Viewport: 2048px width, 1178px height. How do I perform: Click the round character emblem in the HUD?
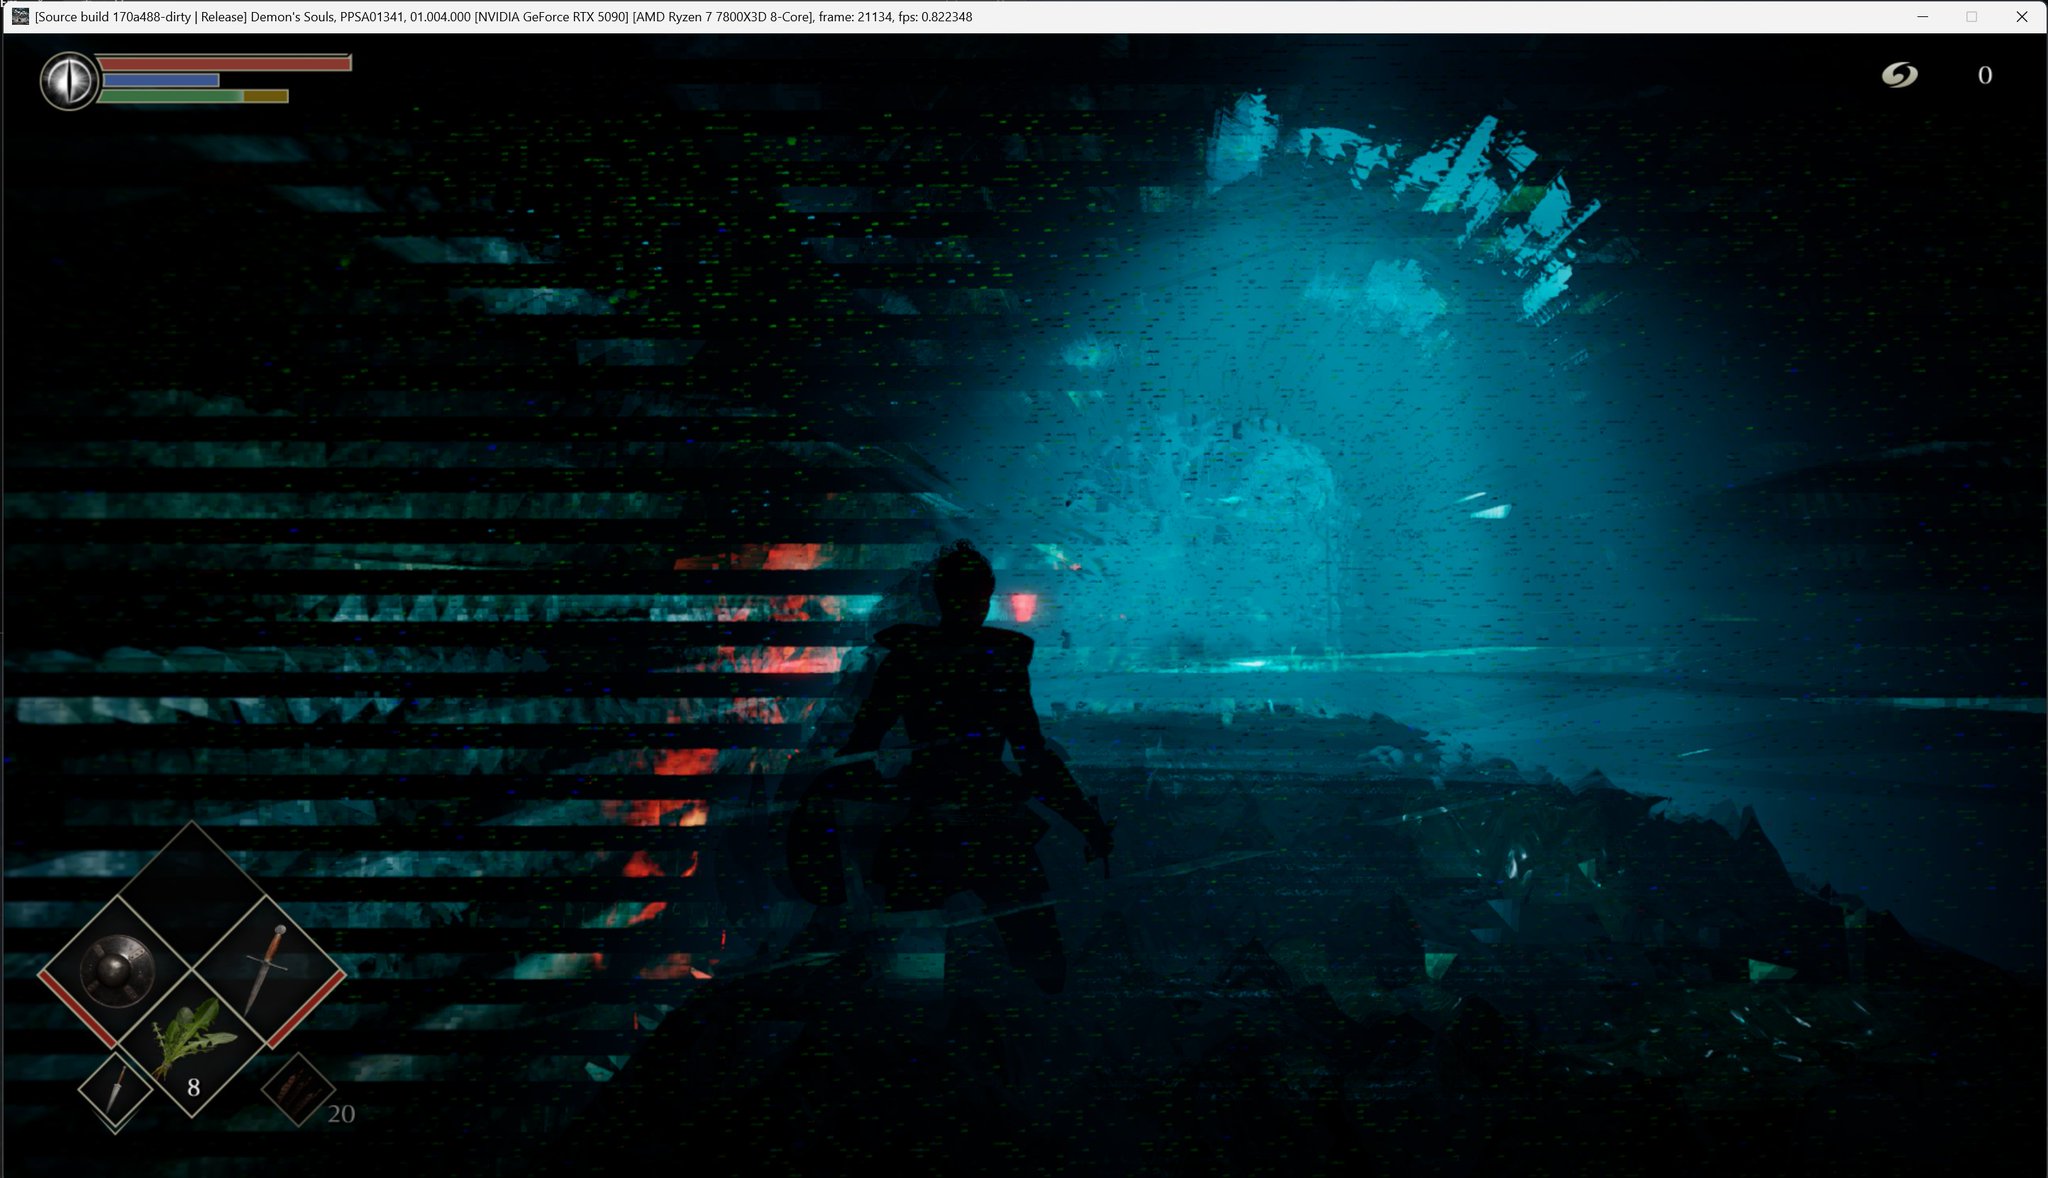click(x=69, y=80)
